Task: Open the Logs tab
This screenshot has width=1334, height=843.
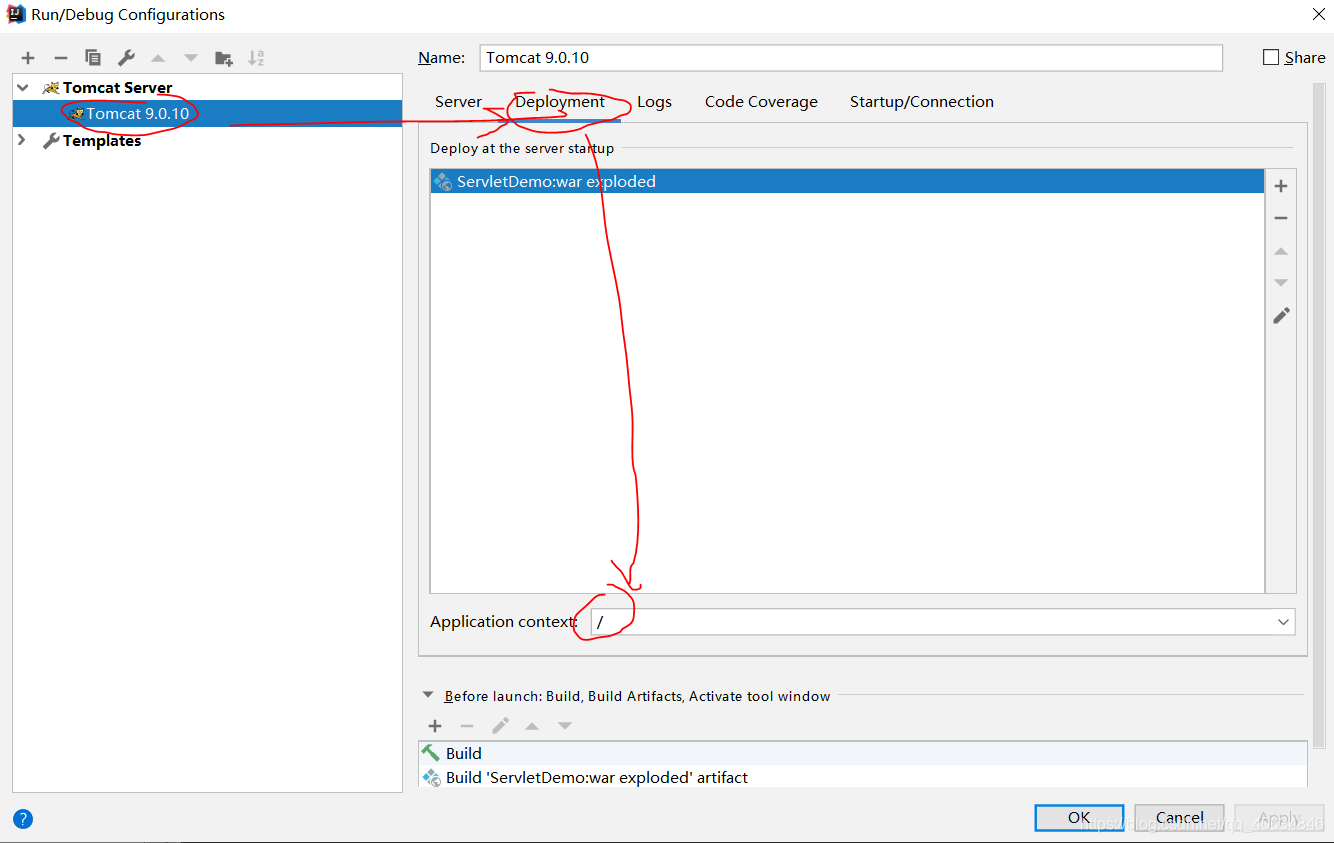Action: point(654,102)
